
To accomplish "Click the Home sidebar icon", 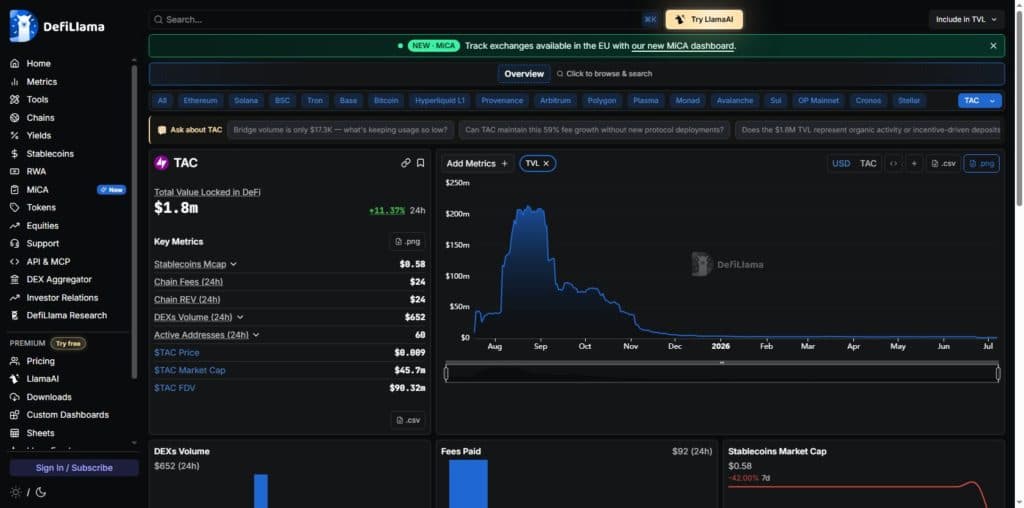I will [14, 63].
